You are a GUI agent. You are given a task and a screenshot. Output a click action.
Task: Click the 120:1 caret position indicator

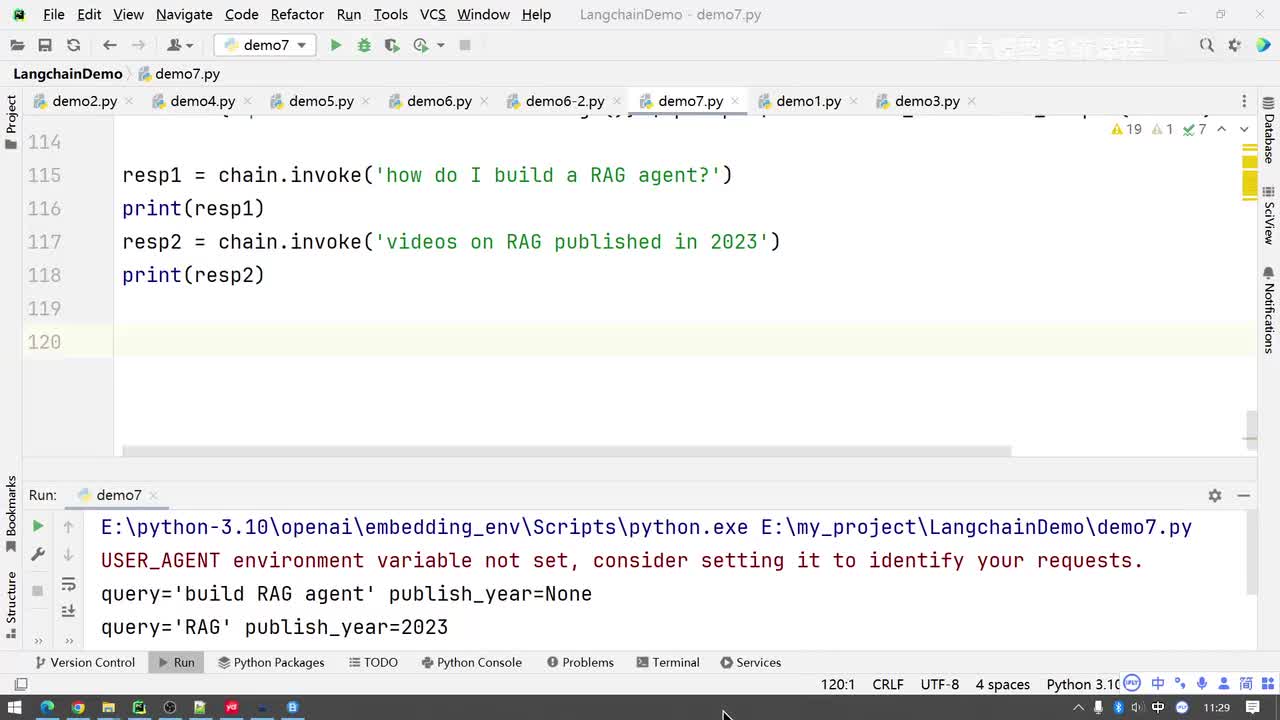point(838,685)
